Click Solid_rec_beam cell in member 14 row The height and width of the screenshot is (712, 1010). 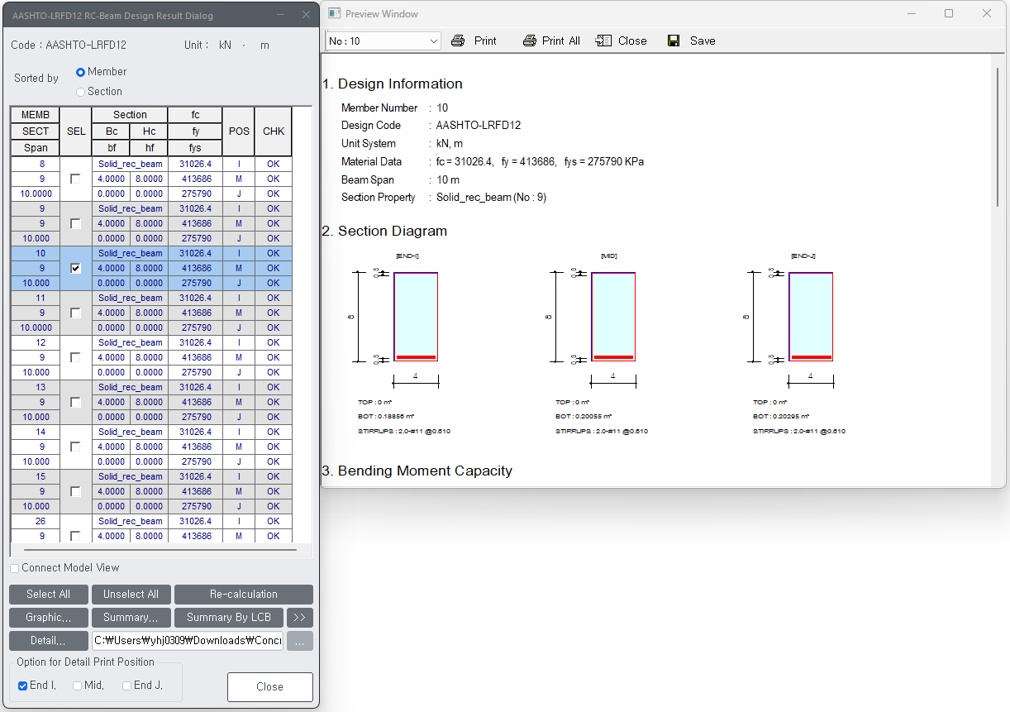[130, 432]
